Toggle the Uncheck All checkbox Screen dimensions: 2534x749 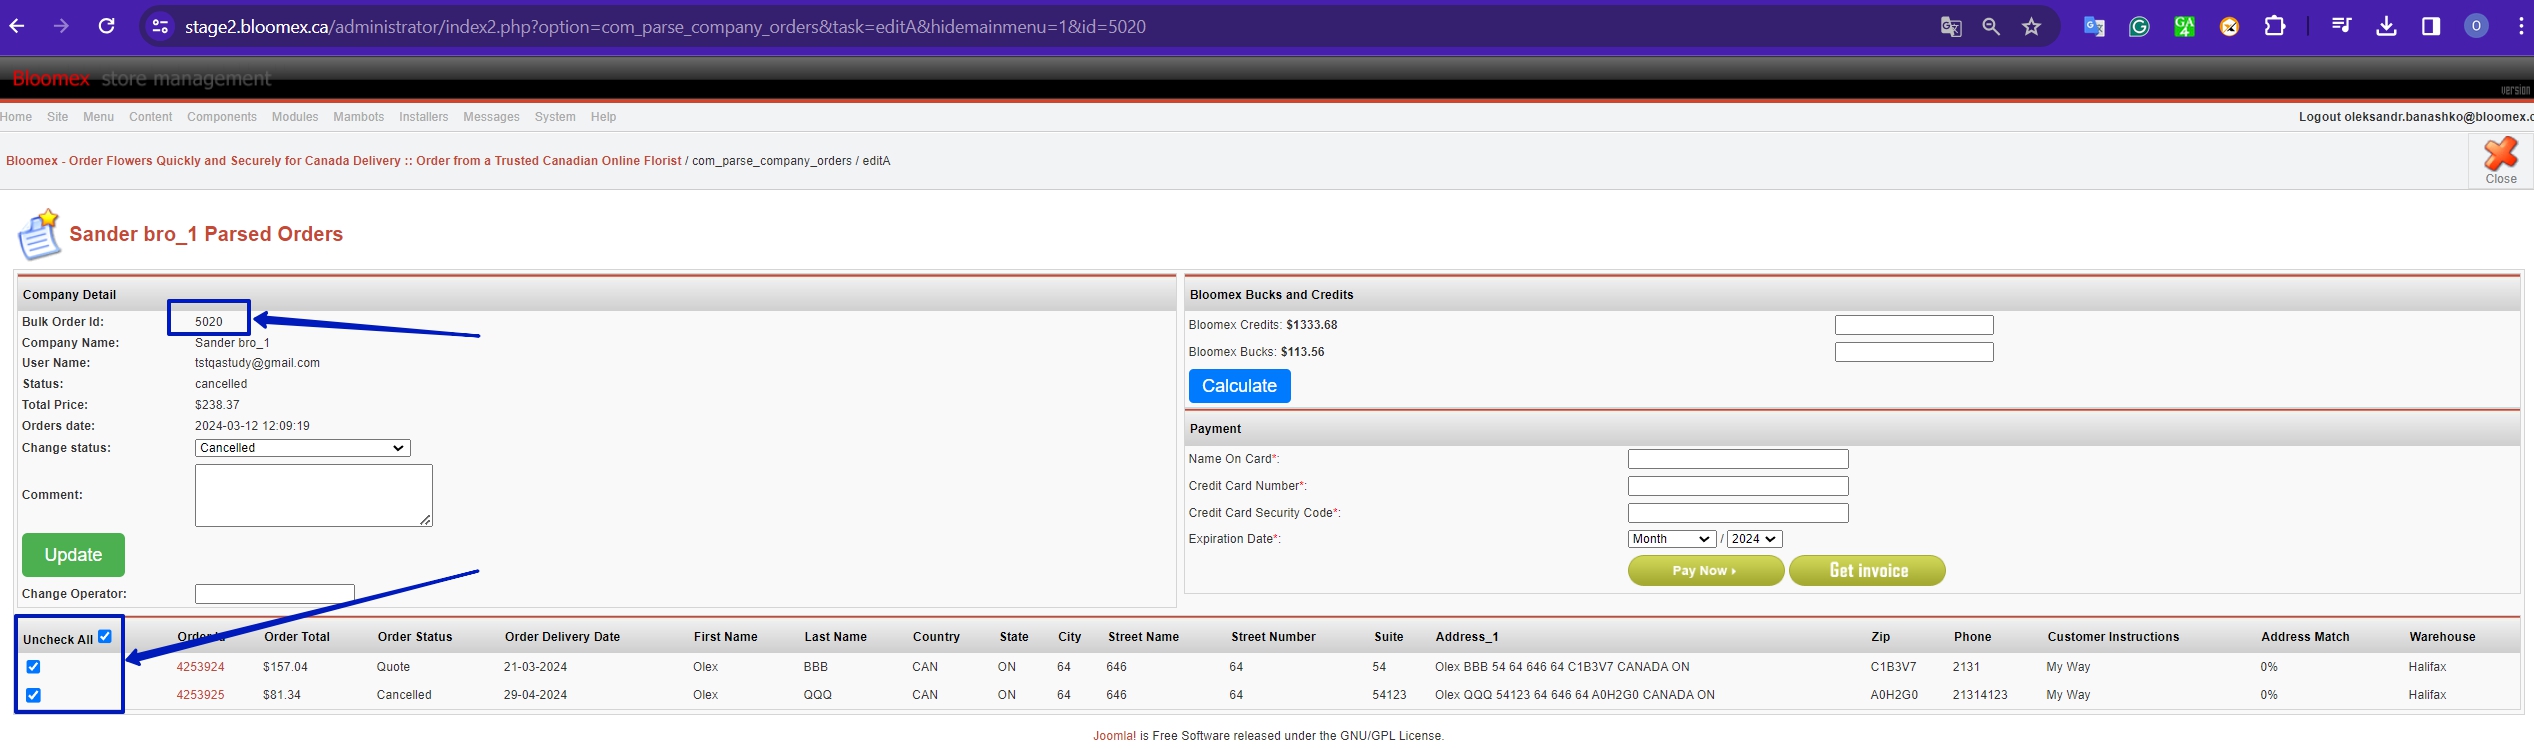tap(105, 636)
